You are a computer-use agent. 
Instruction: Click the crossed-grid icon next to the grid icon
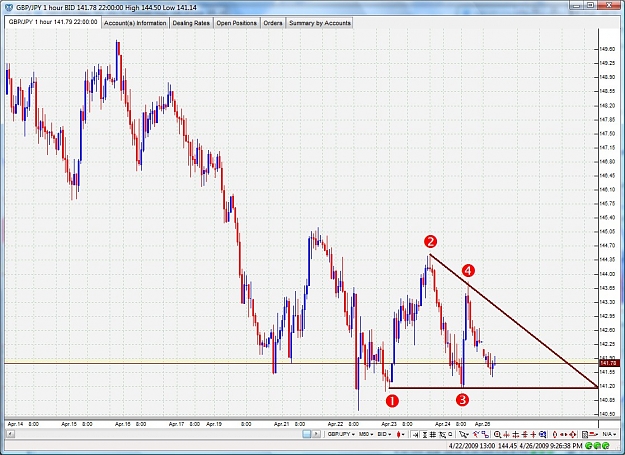click(x=442, y=434)
